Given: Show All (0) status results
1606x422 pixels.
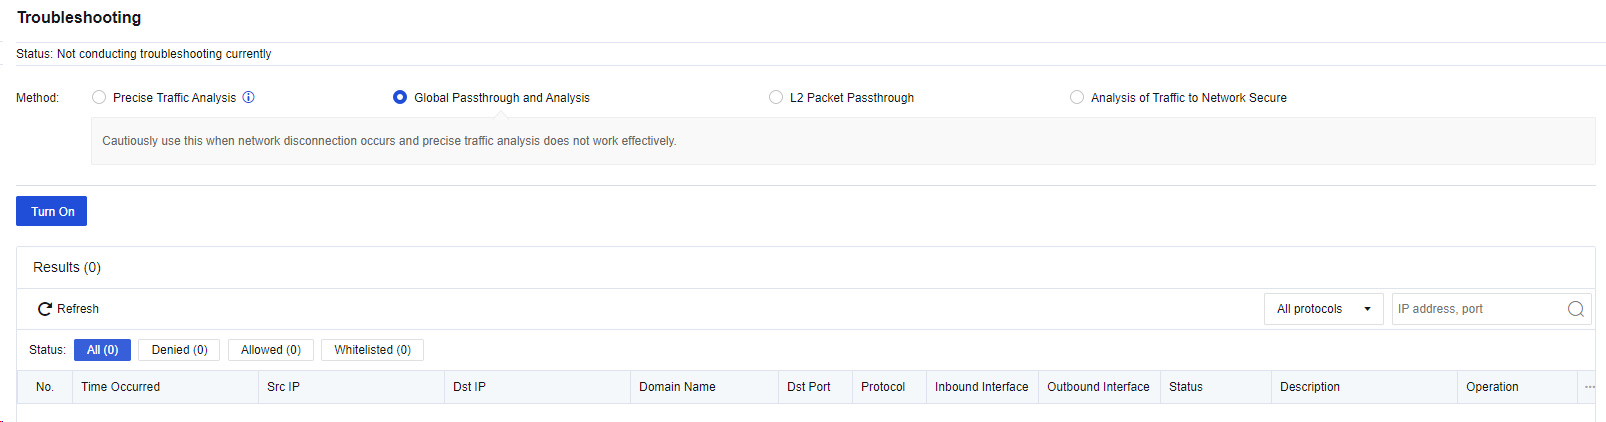Looking at the screenshot, I should [x=102, y=350].
